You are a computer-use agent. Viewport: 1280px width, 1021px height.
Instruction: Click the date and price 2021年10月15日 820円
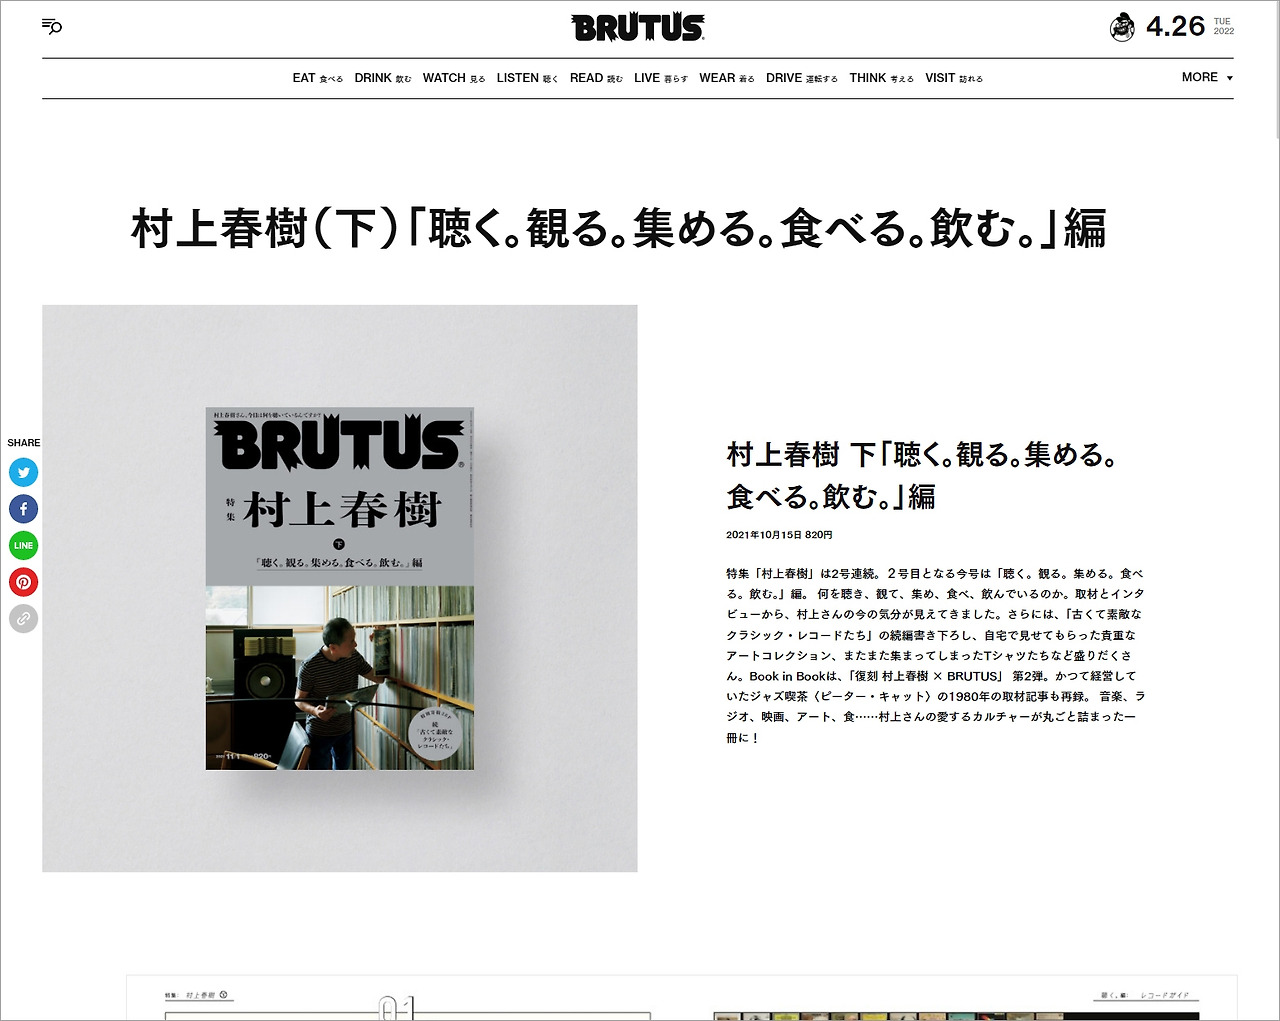779,535
